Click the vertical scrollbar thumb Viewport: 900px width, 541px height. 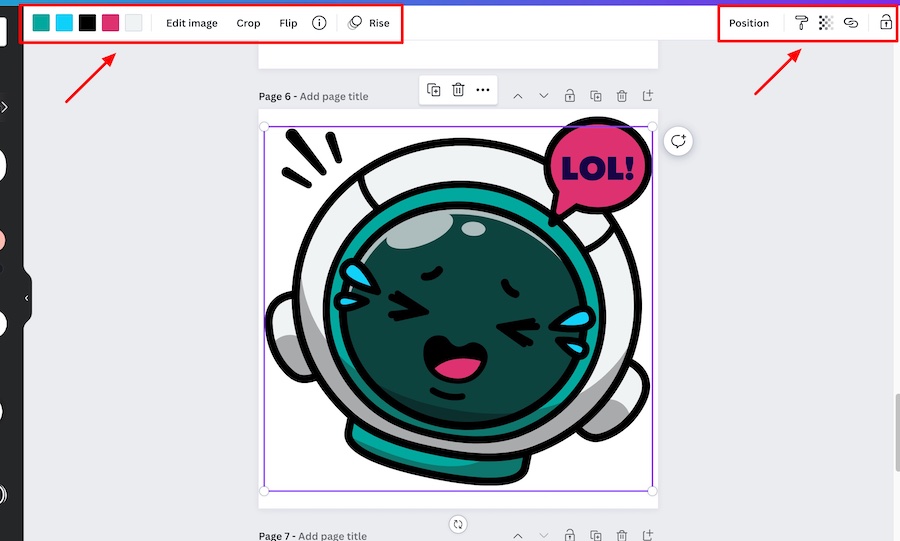click(897, 432)
